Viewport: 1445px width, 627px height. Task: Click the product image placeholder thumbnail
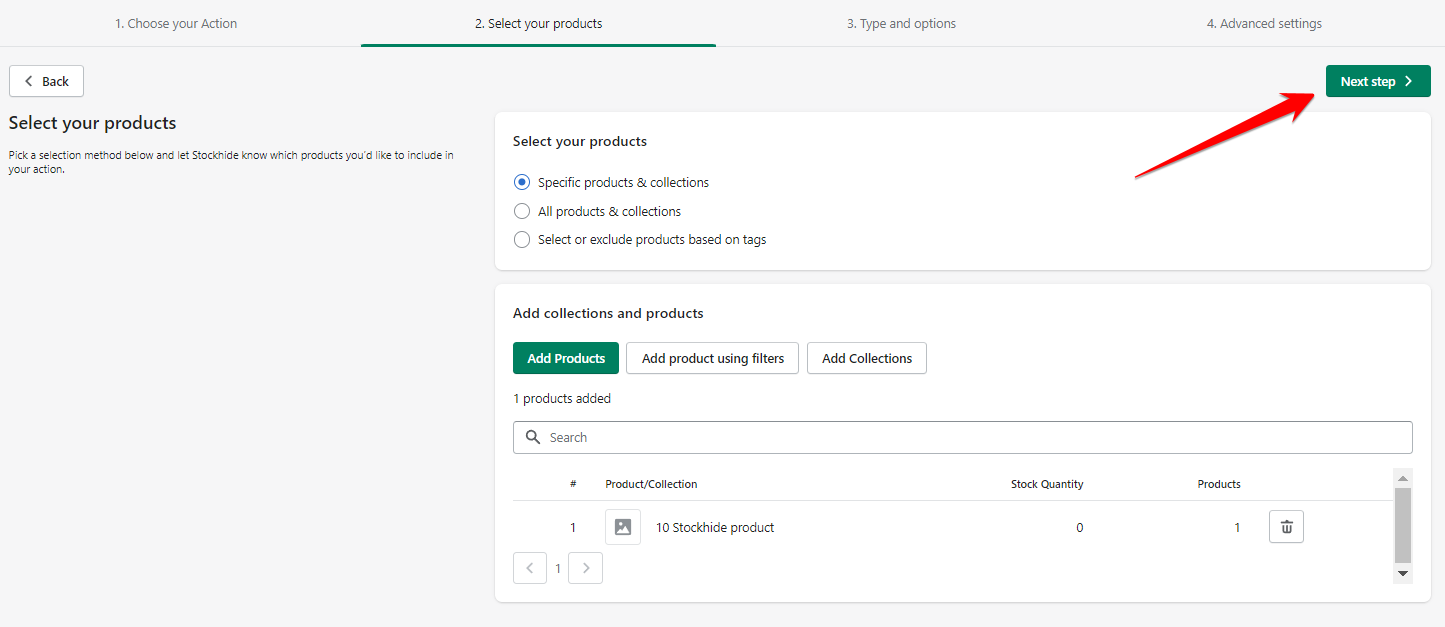(x=622, y=527)
